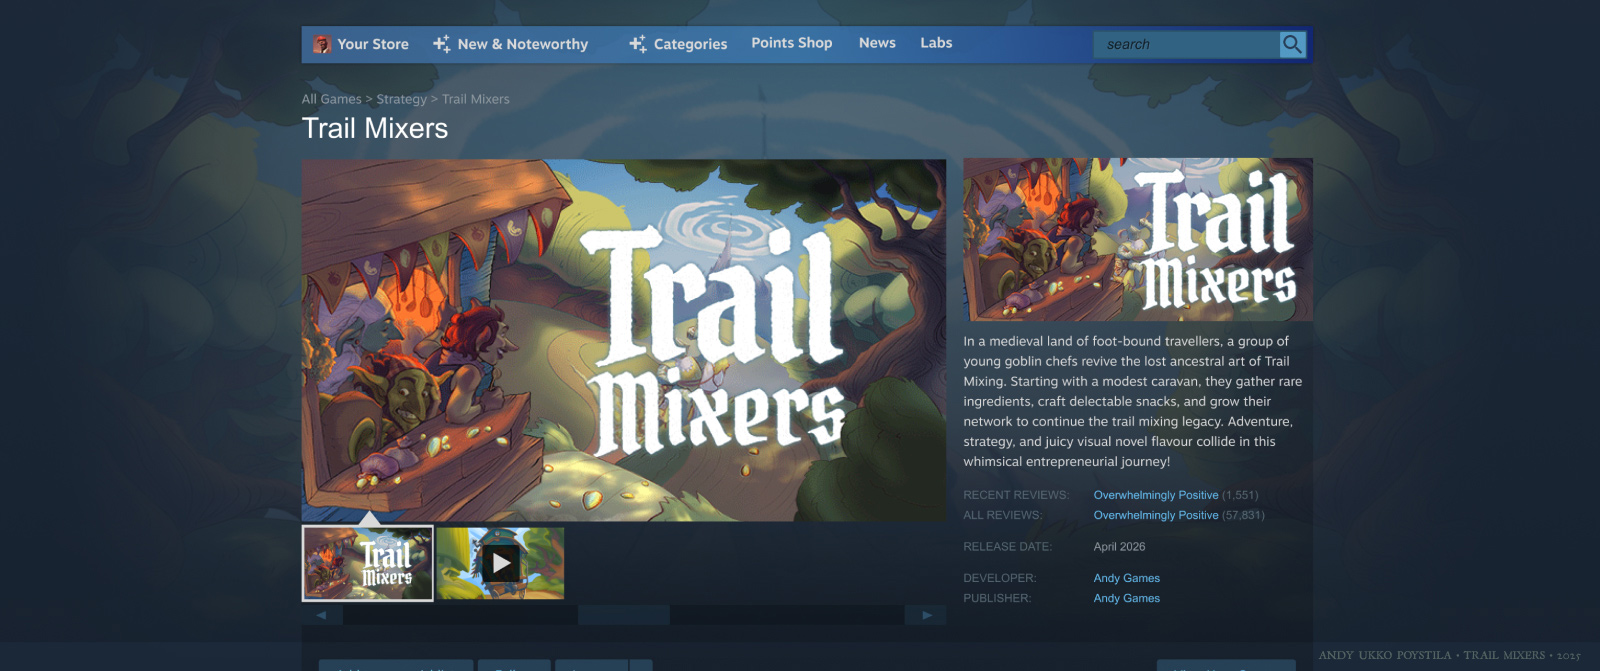The image size is (1600, 671).
Task: Open developer Andy Games link
Action: [x=1126, y=578]
